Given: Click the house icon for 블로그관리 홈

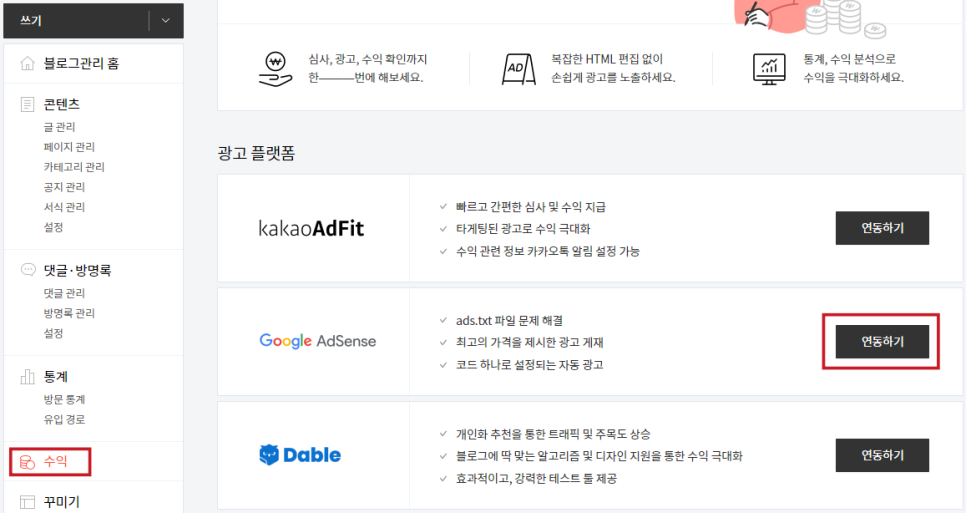Looking at the screenshot, I should click(x=28, y=63).
